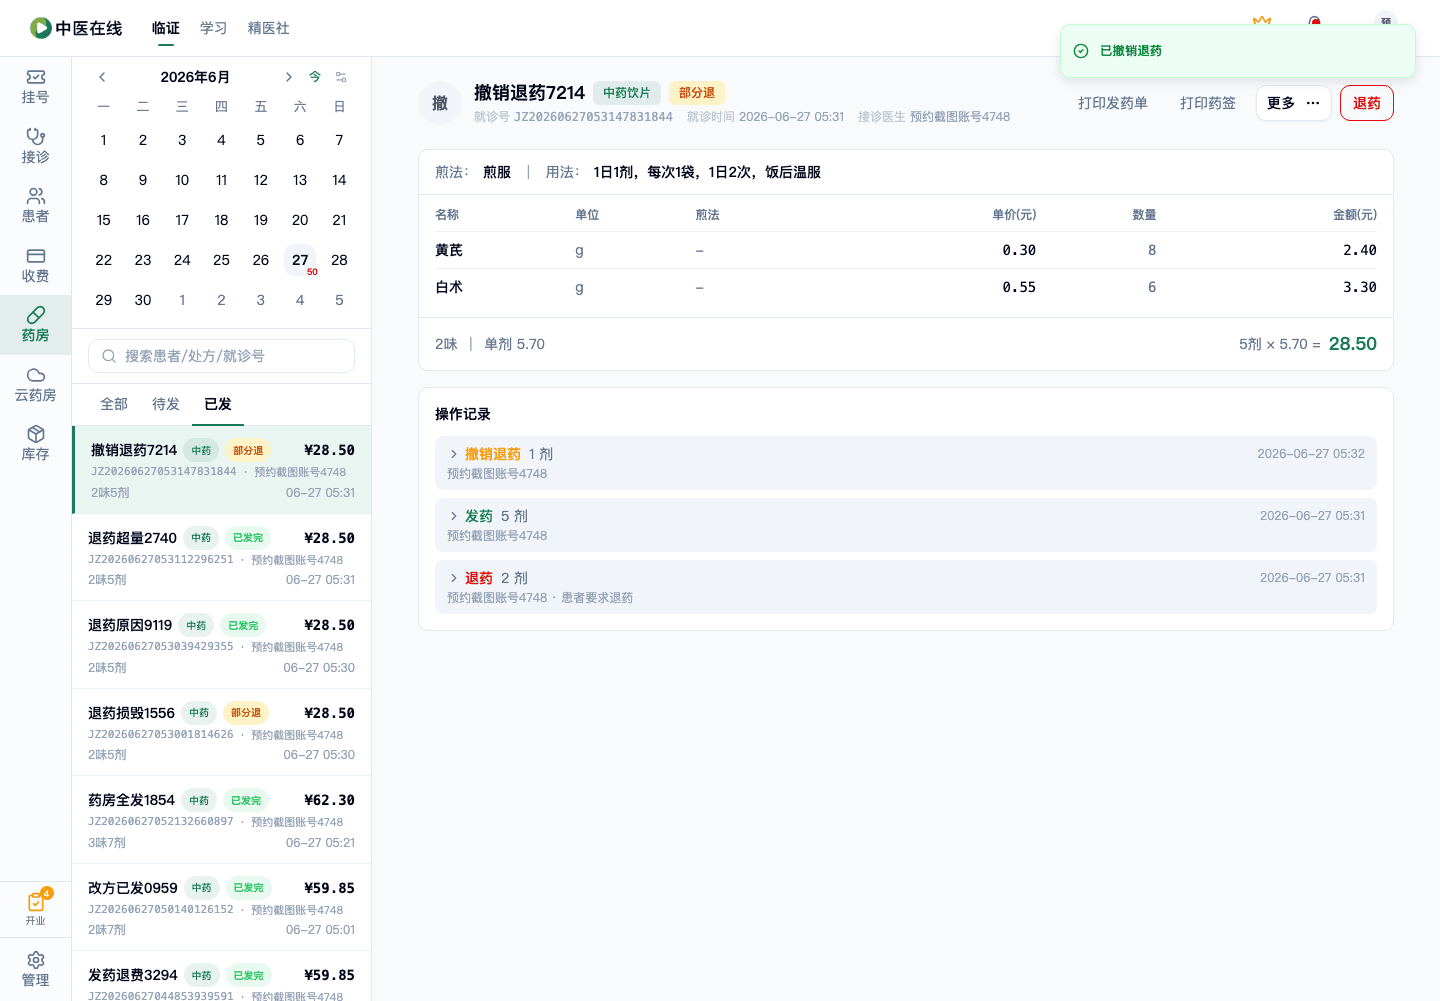Click ¥62.30 price in list
This screenshot has height=1001, width=1440.
pos(329,800)
